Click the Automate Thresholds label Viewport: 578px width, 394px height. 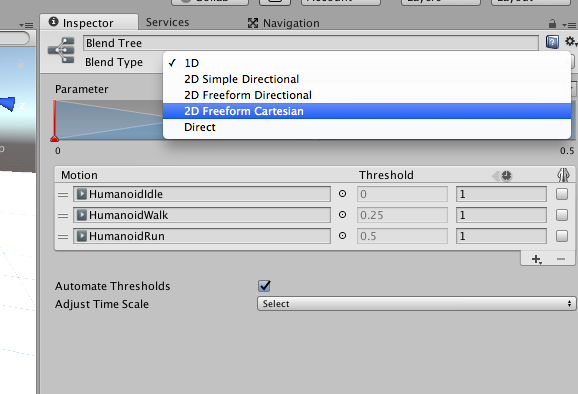[112, 286]
